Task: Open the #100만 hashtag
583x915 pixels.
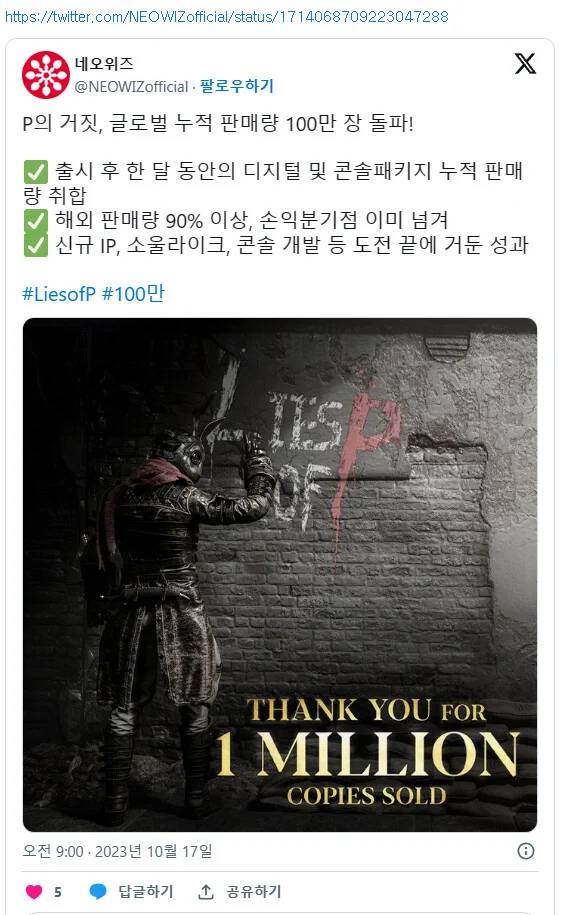Action: point(133,294)
